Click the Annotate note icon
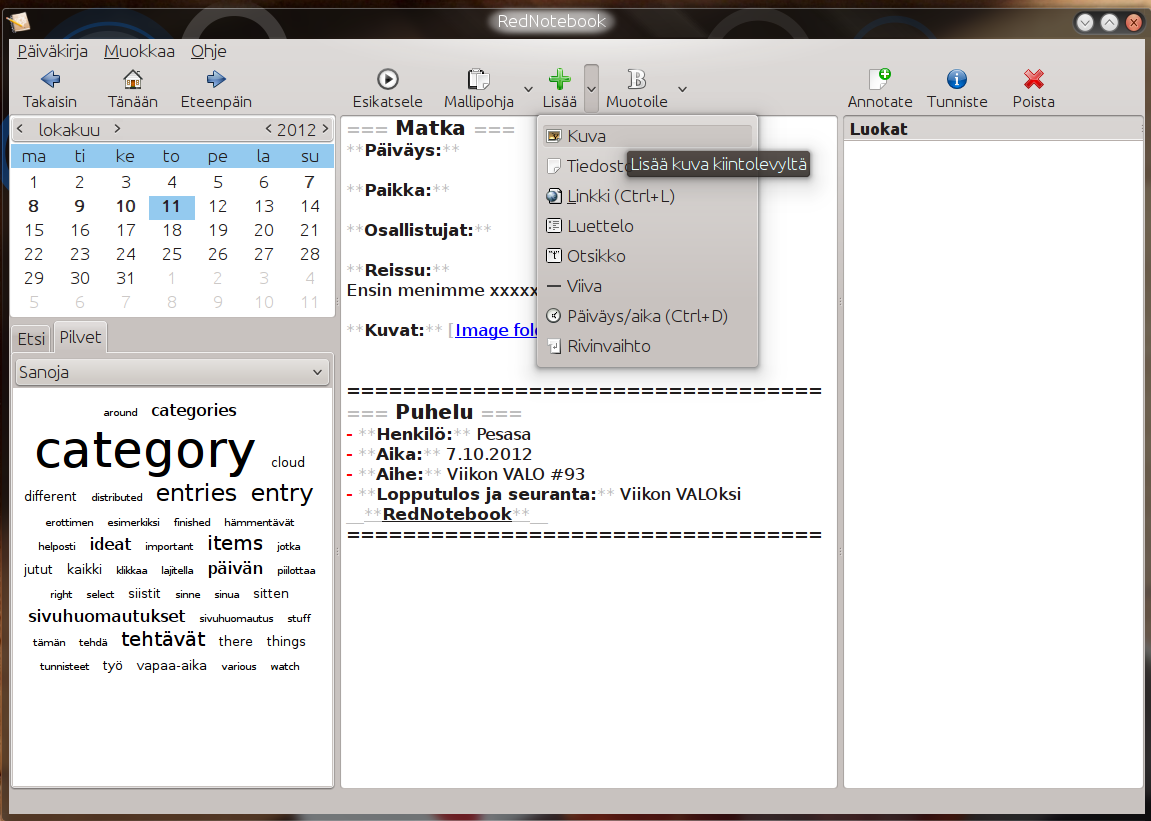Screen dimensions: 1151x821 pos(879,79)
